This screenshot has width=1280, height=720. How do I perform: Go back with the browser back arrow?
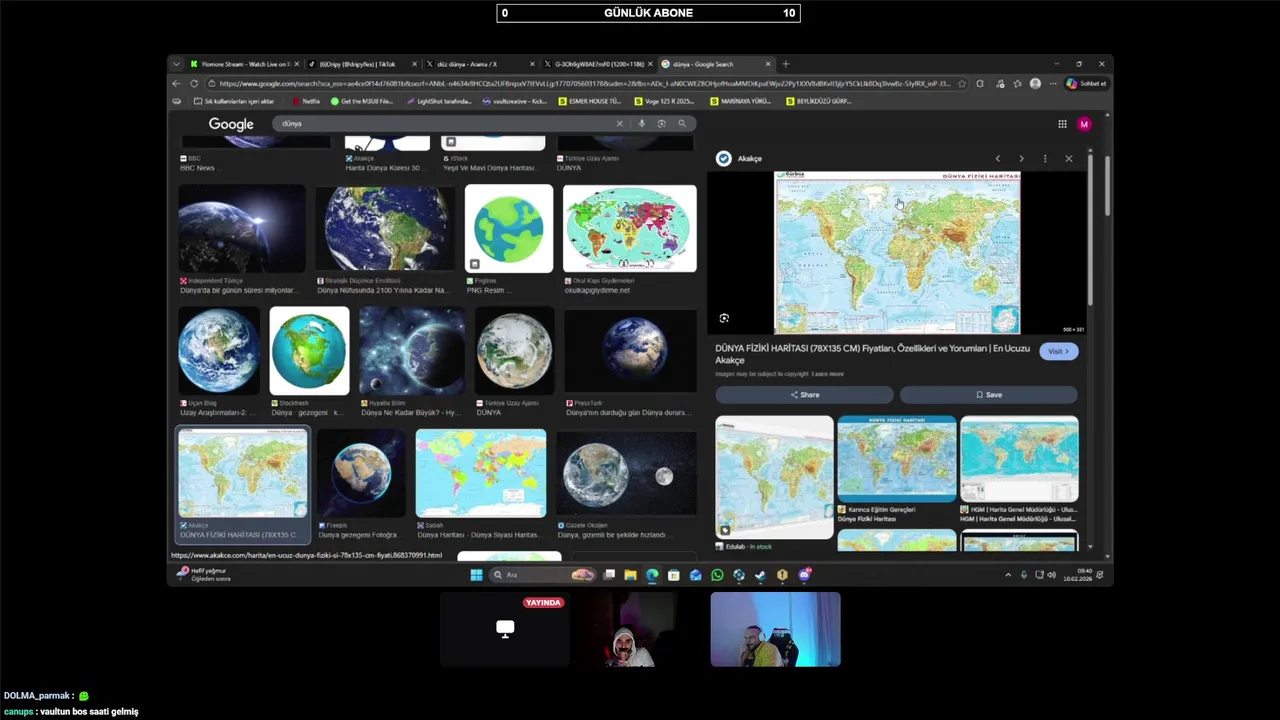coord(177,84)
